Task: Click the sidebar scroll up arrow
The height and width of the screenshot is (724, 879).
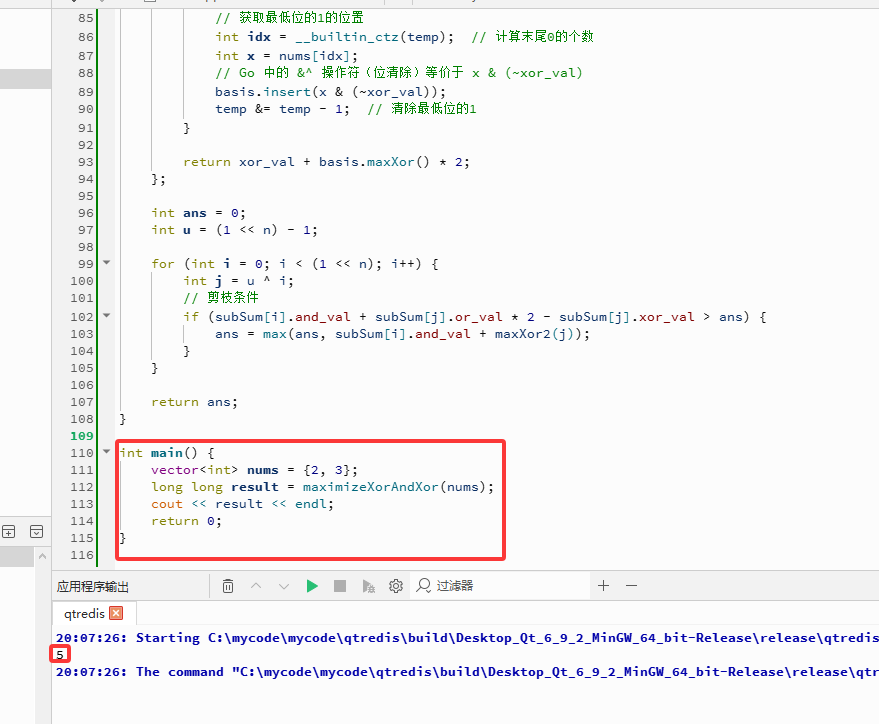Action: pyautogui.click(x=43, y=556)
